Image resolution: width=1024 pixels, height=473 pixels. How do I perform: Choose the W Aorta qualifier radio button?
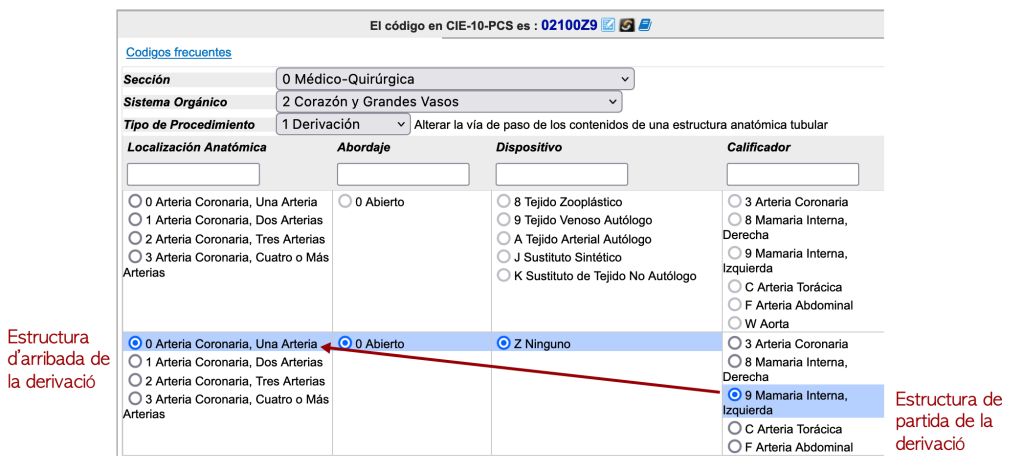[x=736, y=324]
